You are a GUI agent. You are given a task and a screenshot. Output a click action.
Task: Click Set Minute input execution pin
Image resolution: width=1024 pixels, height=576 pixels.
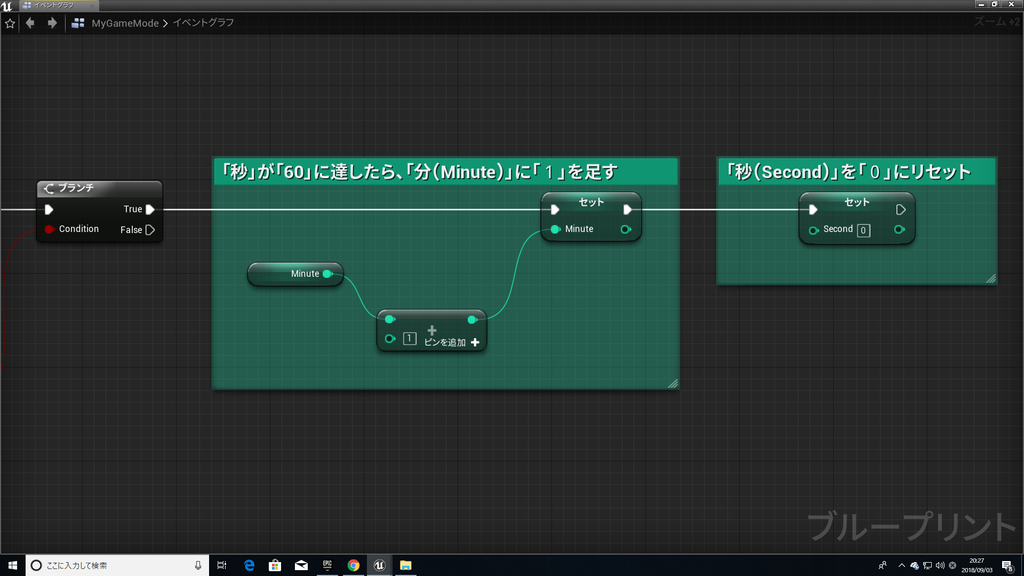click(x=555, y=210)
